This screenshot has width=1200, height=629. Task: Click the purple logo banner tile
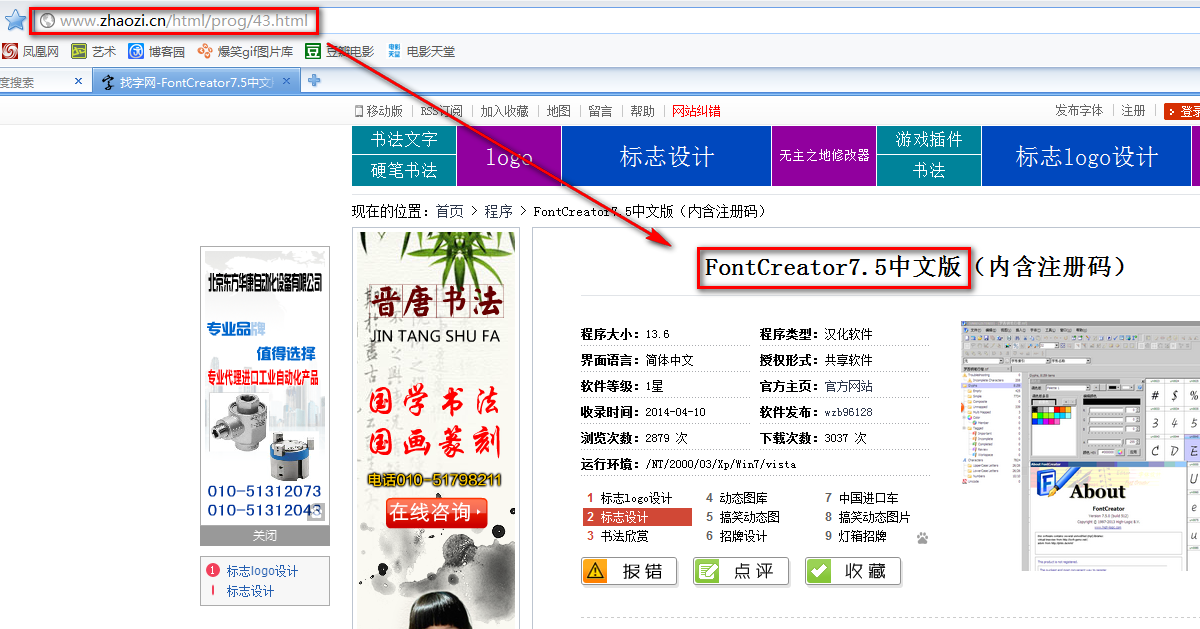(x=509, y=156)
